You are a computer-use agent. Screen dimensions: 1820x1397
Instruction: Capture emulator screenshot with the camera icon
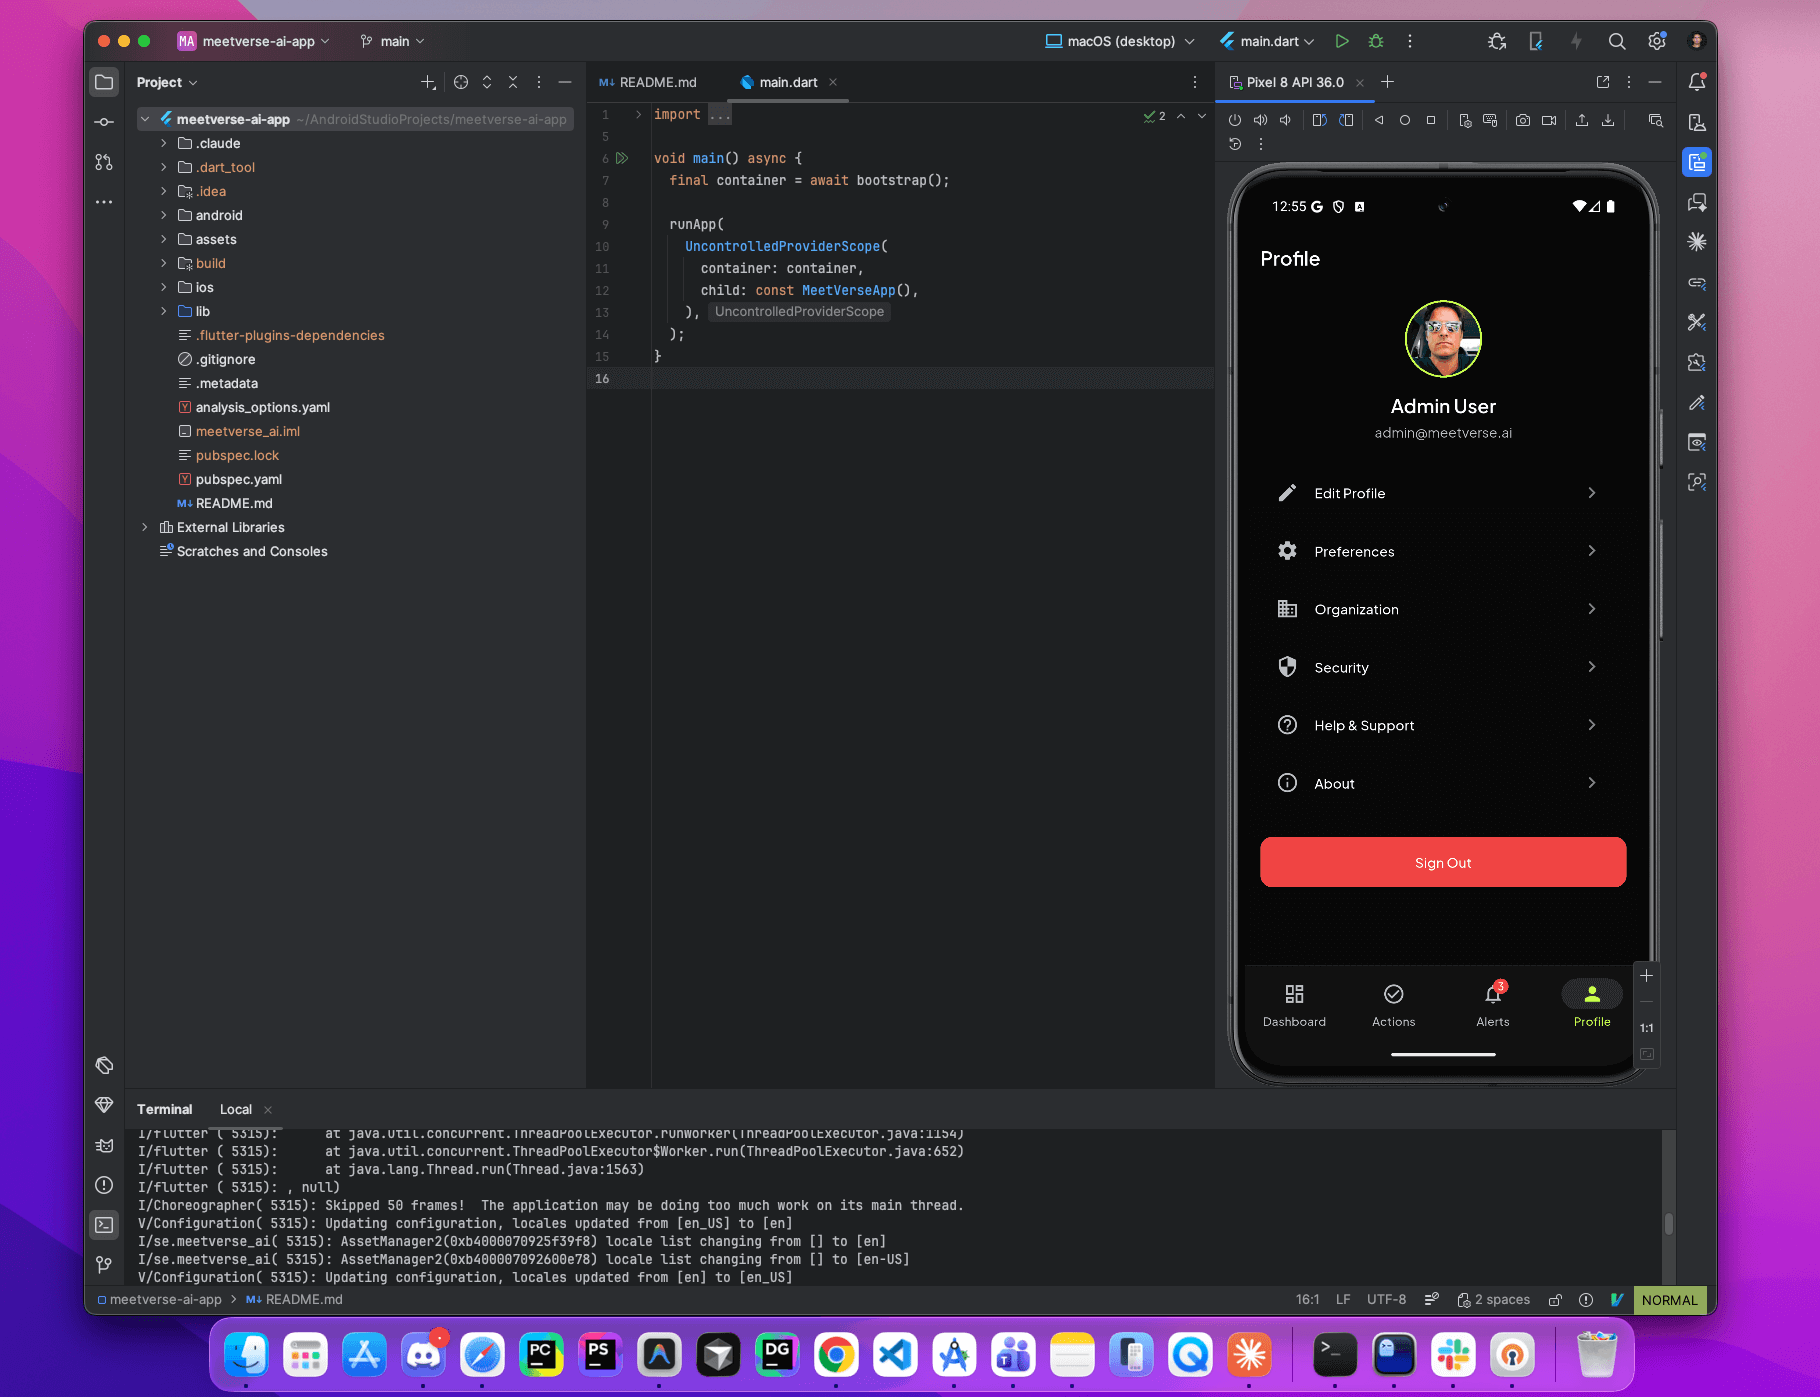(x=1522, y=120)
